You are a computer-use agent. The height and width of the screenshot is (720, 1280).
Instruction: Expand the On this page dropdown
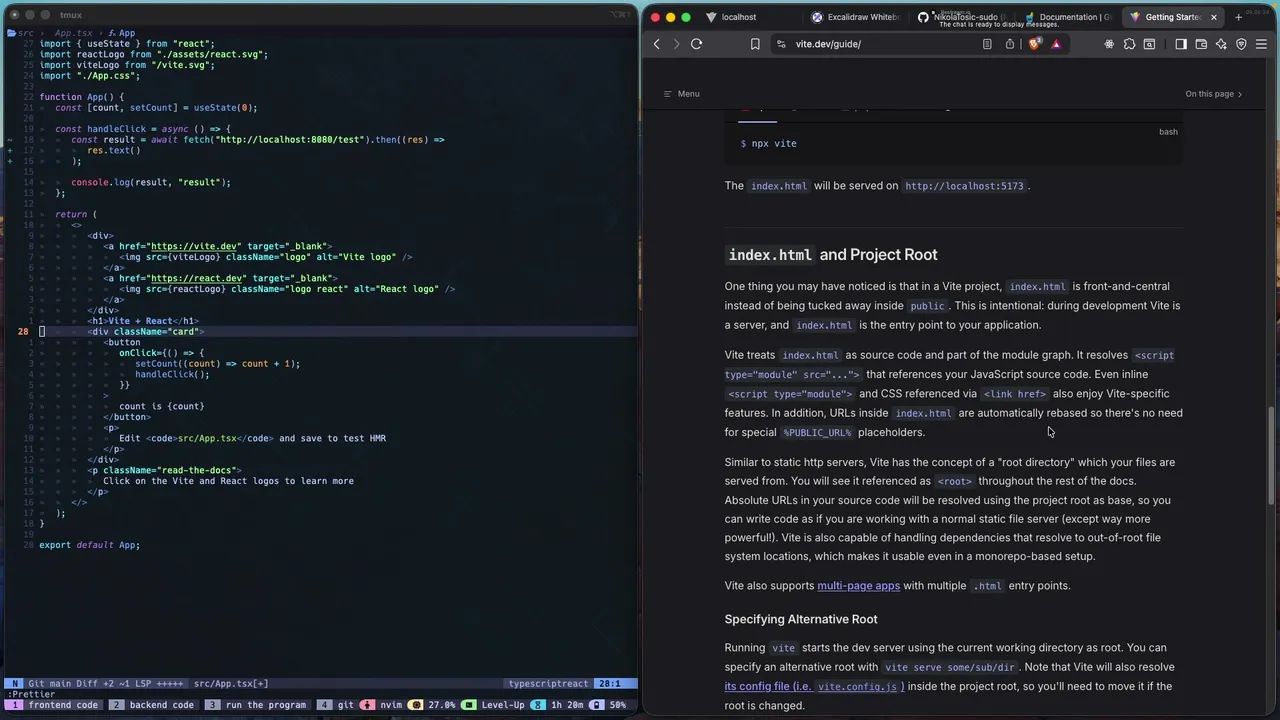[1213, 94]
